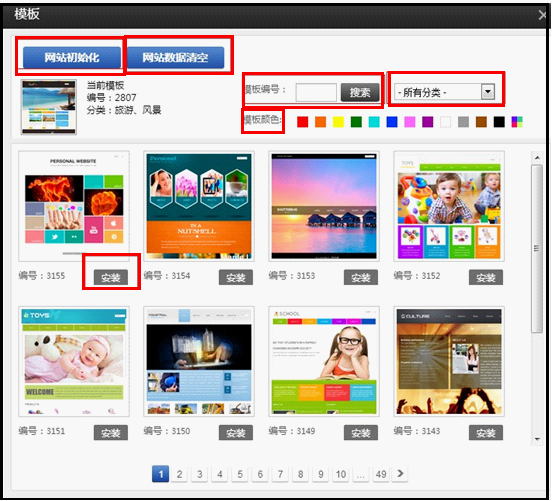The height and width of the screenshot is (501, 552).
Task: Install template number 3155
Action: (111, 277)
